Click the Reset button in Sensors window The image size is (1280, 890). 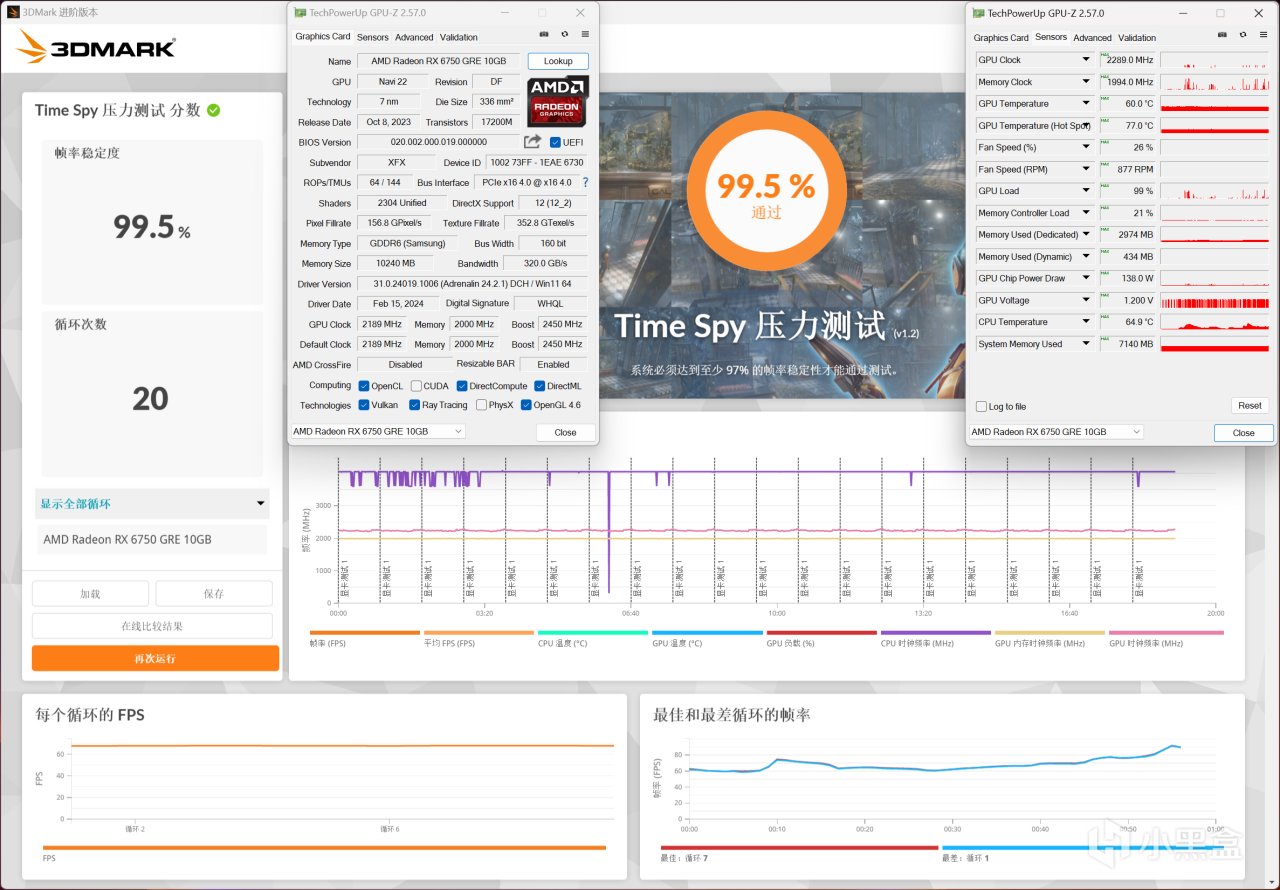pyautogui.click(x=1250, y=405)
